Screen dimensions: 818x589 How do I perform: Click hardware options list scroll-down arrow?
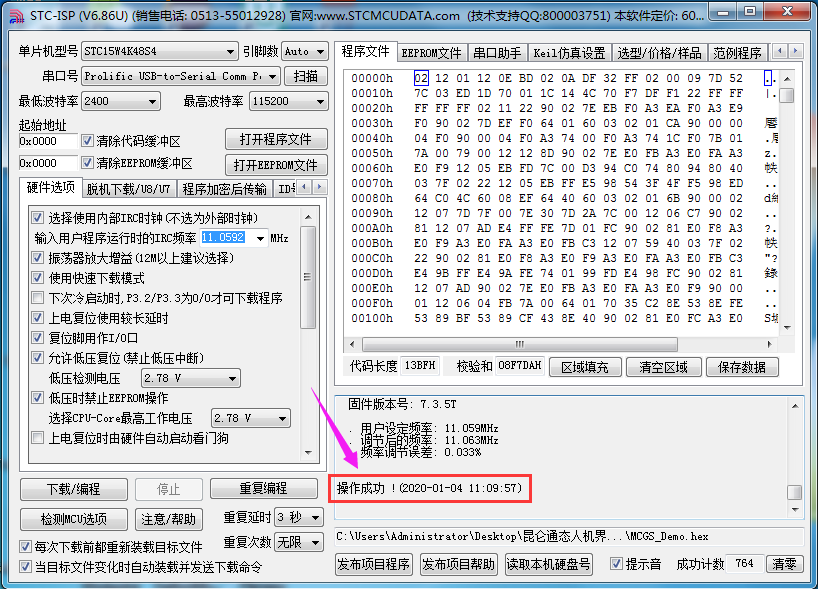point(308,453)
